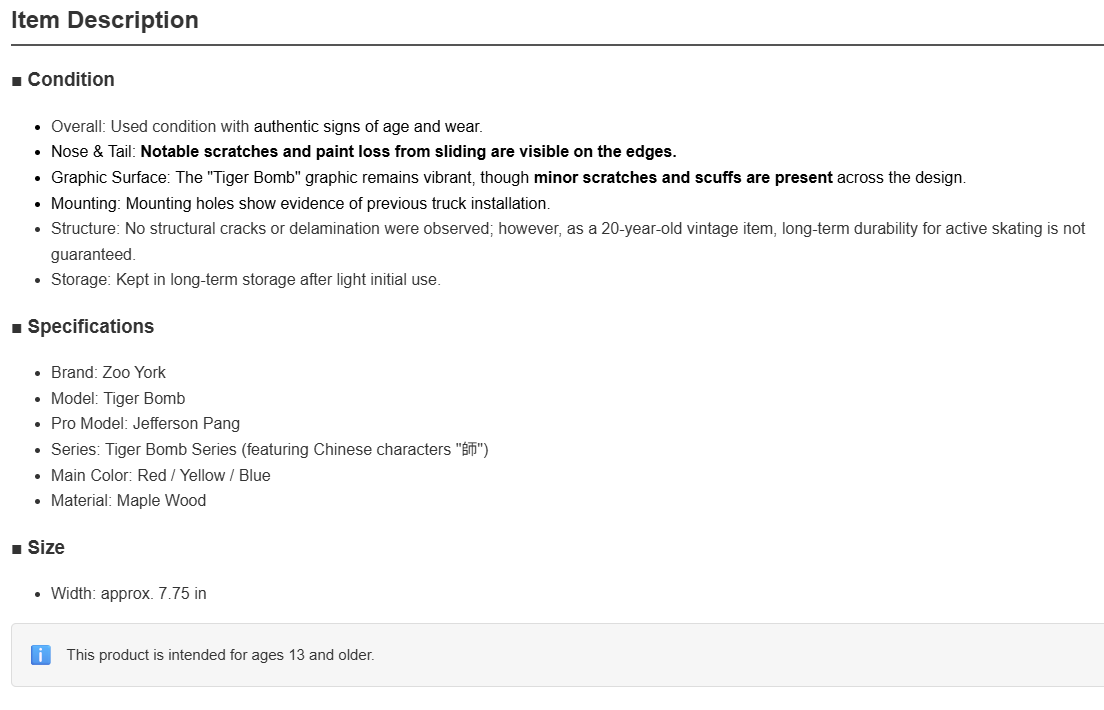This screenshot has width=1104, height=710.
Task: Click the Width: approx. 7.75 in line
Action: click(x=129, y=594)
